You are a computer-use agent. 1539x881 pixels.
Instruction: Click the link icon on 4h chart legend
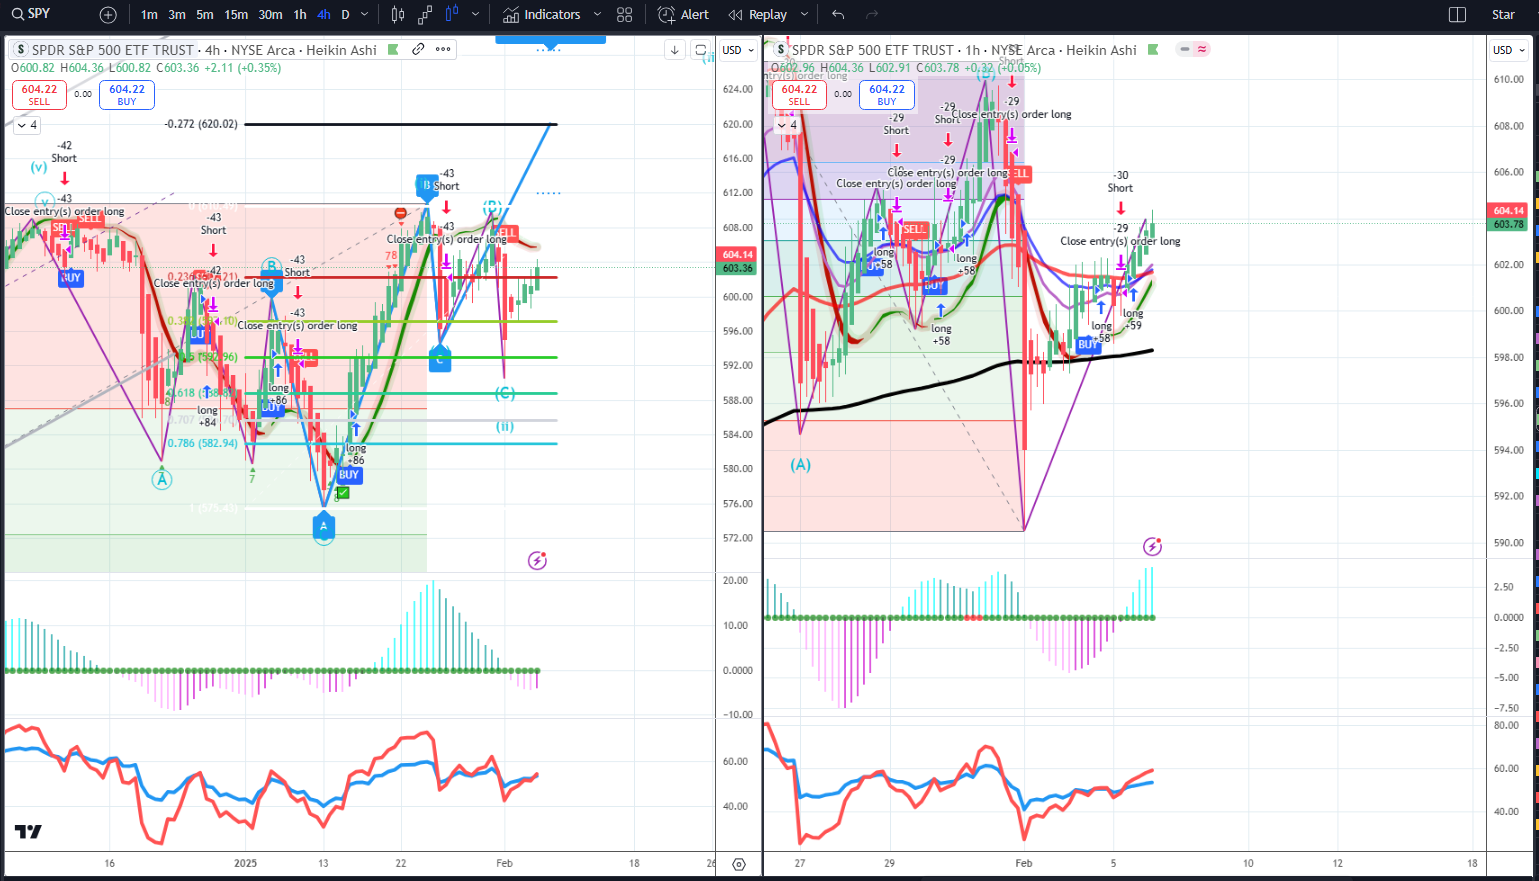point(418,49)
